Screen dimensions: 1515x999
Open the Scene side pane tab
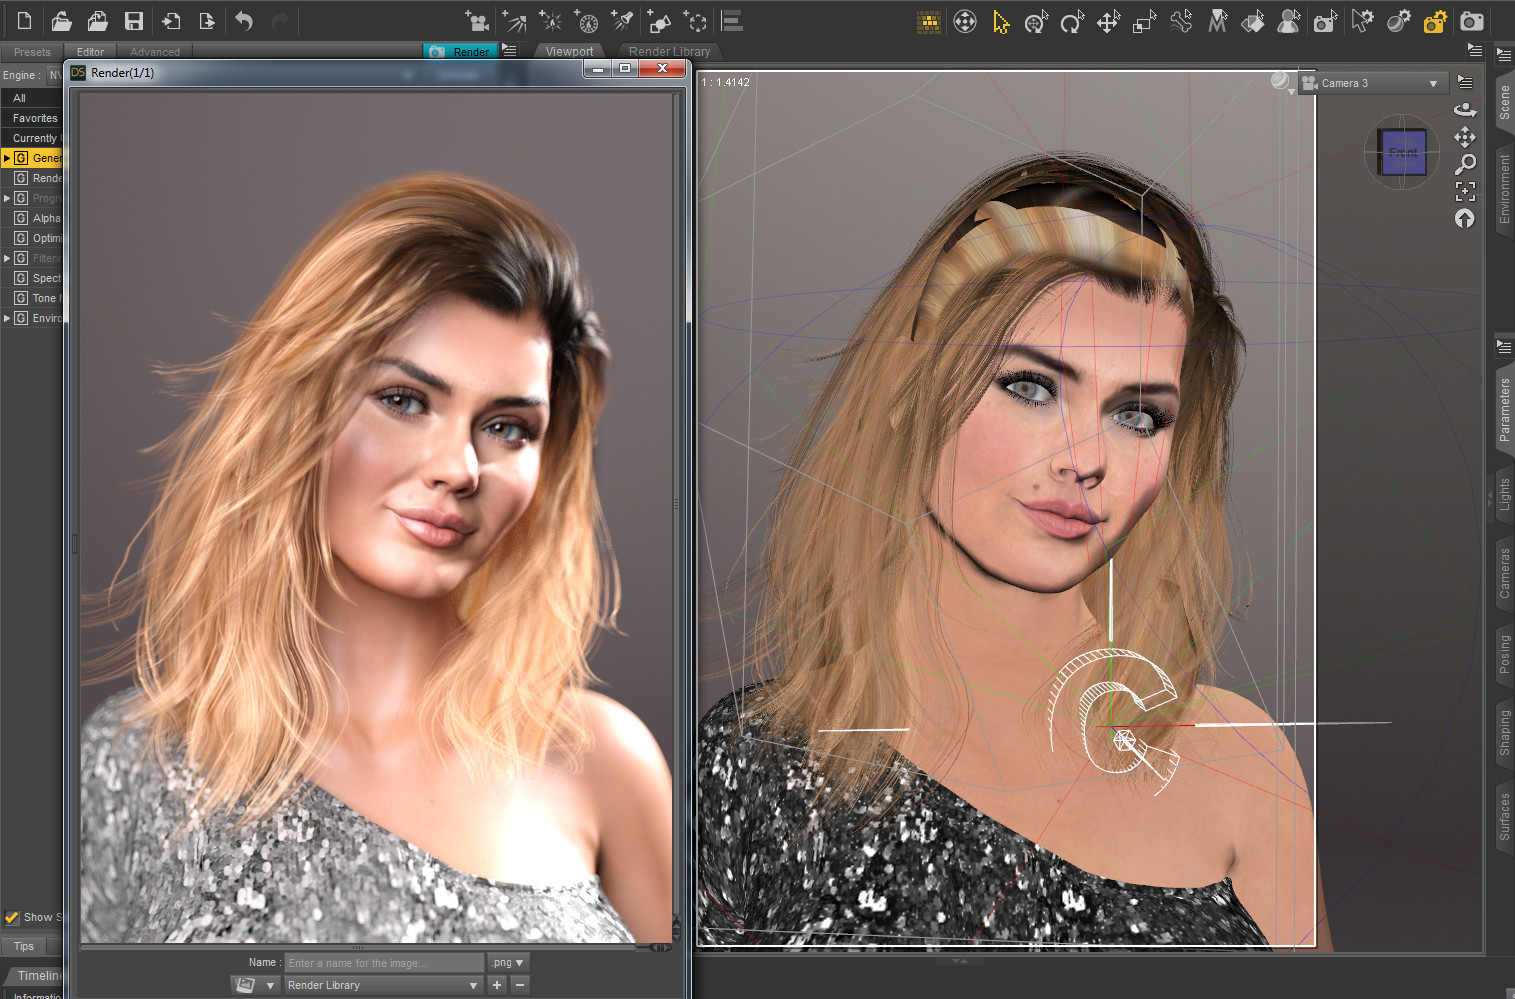click(1504, 102)
